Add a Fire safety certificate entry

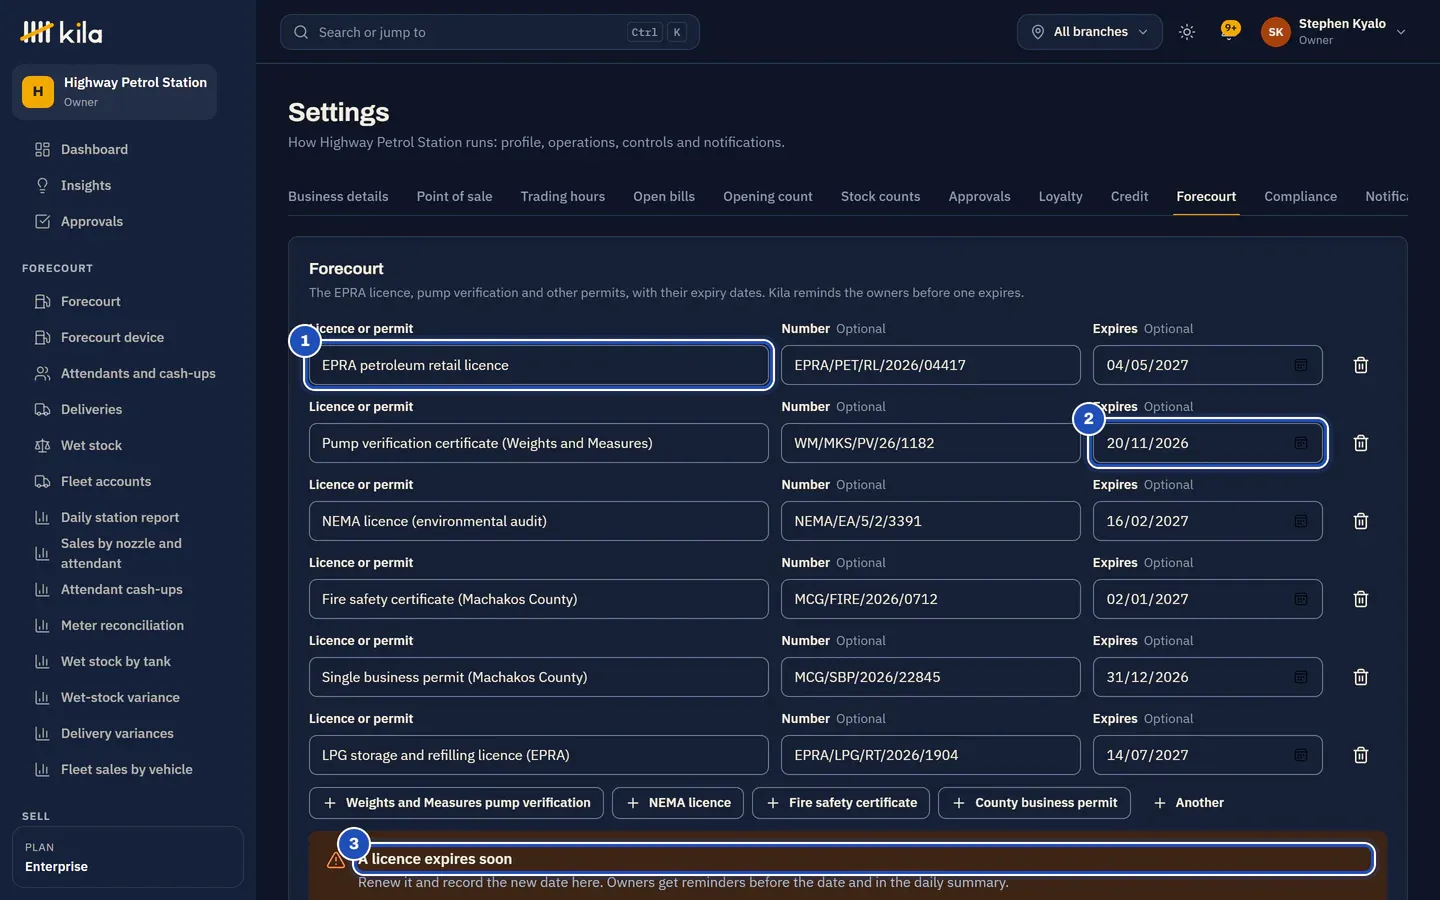[841, 803]
